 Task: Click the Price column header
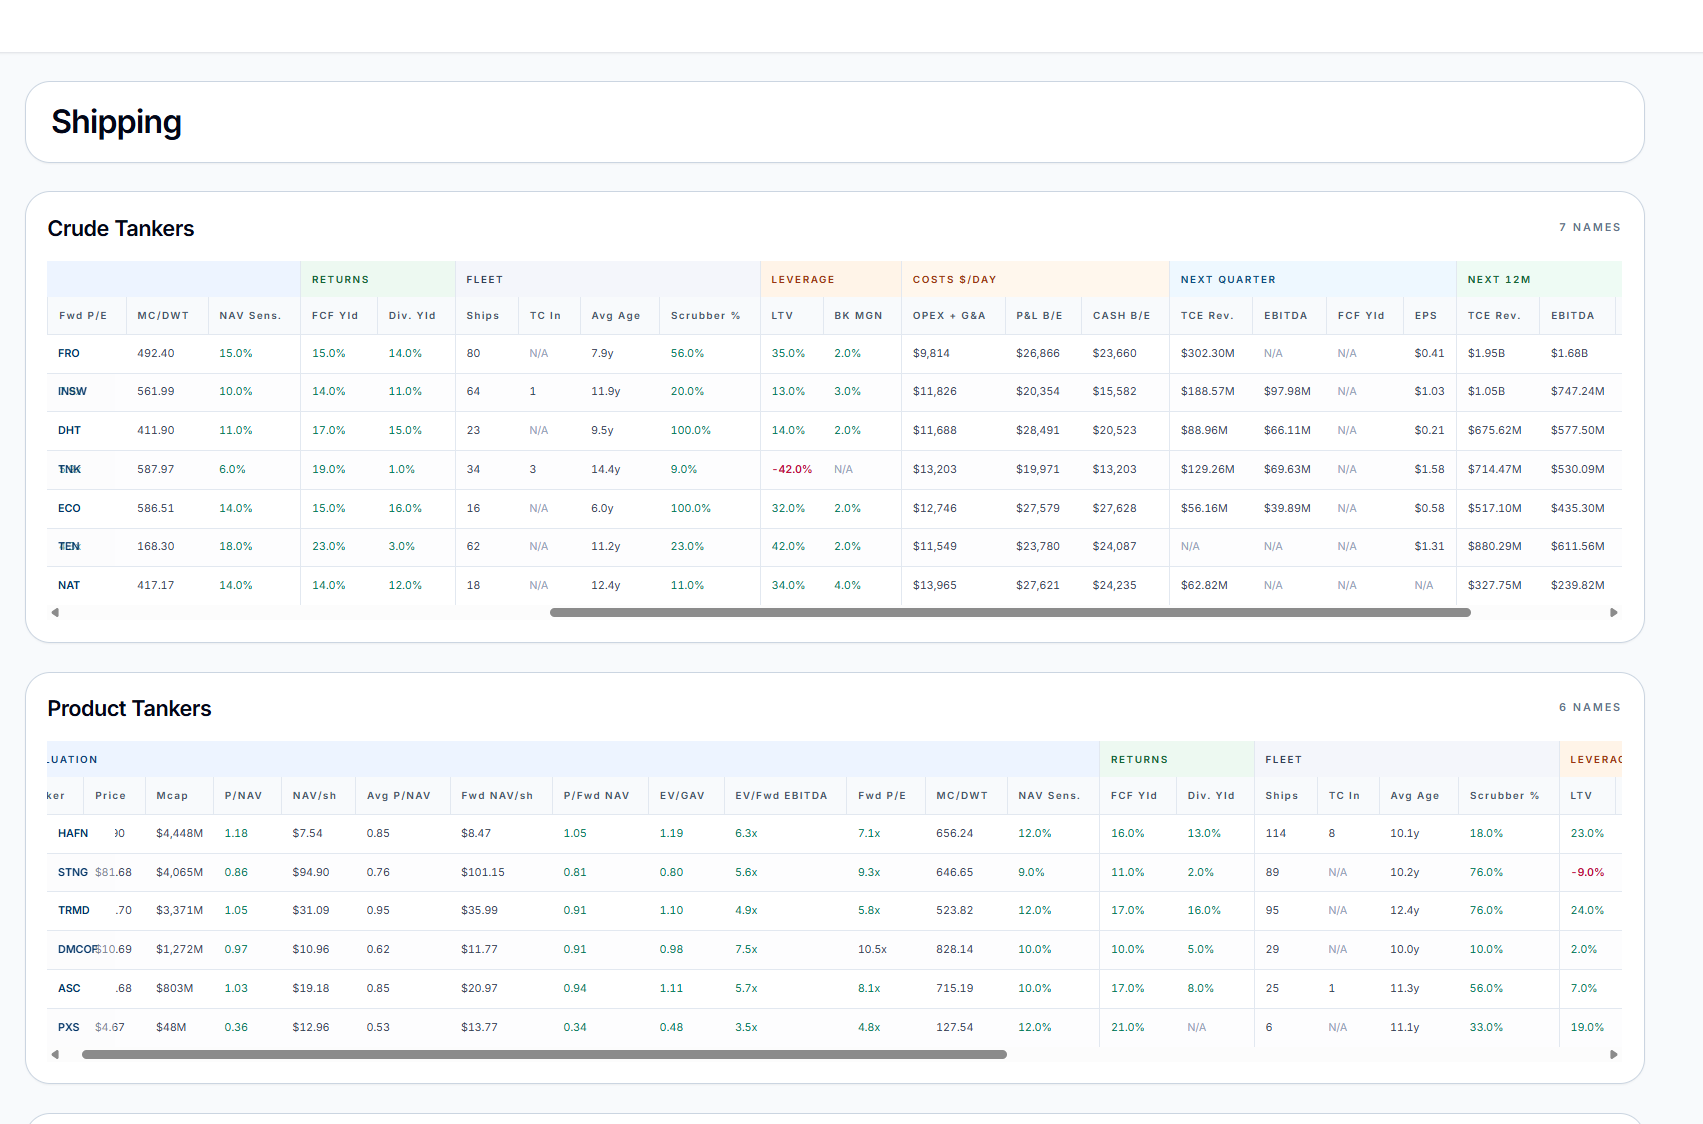(x=110, y=795)
